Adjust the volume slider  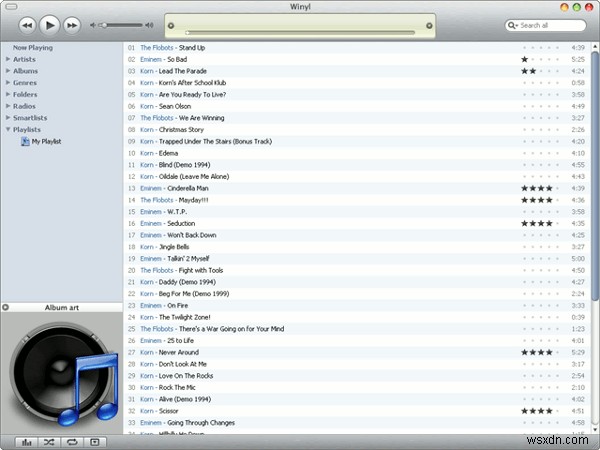[122, 25]
